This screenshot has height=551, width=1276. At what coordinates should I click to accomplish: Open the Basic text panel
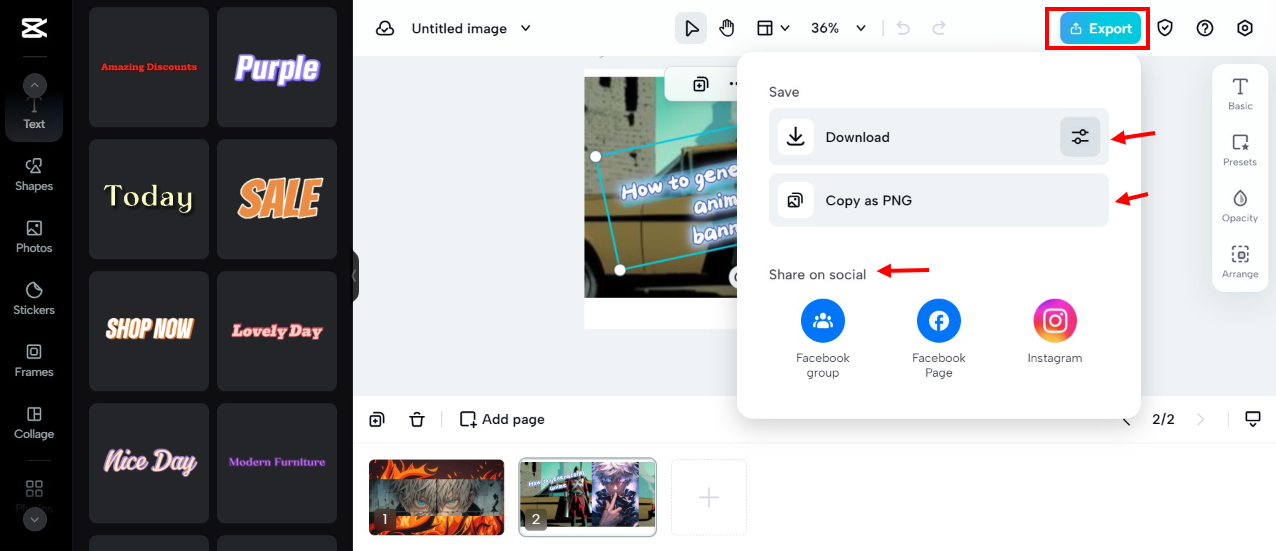point(1240,94)
